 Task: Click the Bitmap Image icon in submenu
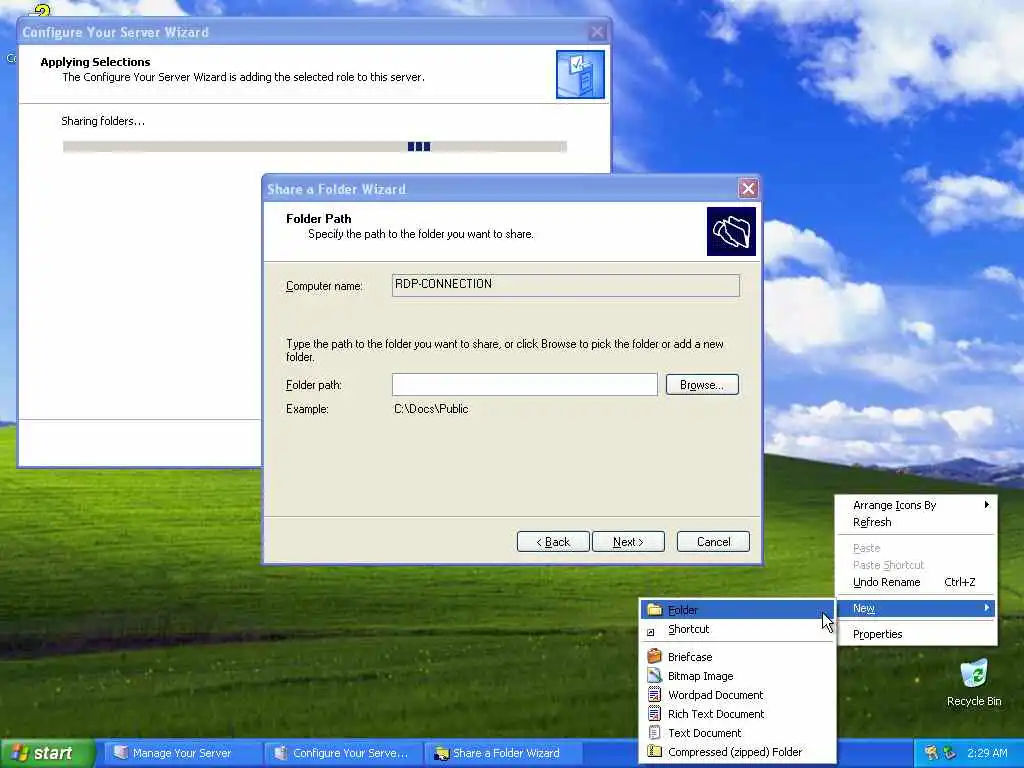coord(654,675)
